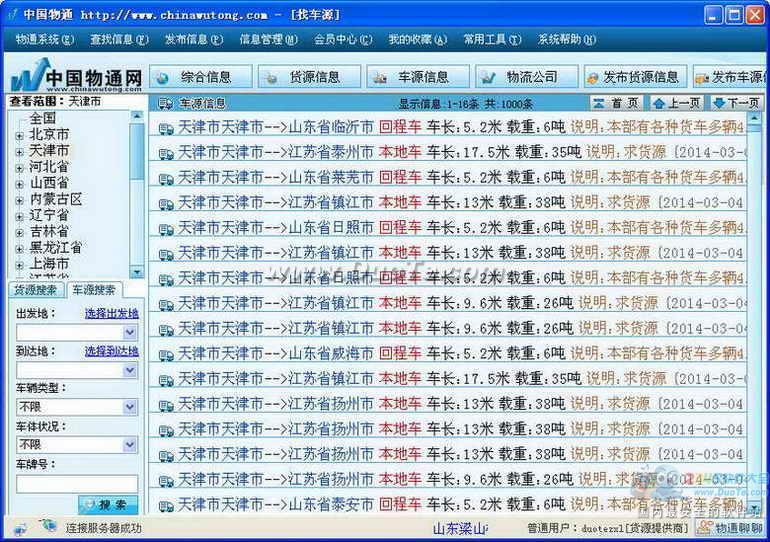The image size is (770, 542).
Task: Switch to the 货源搜索 tab
Action: [35, 290]
